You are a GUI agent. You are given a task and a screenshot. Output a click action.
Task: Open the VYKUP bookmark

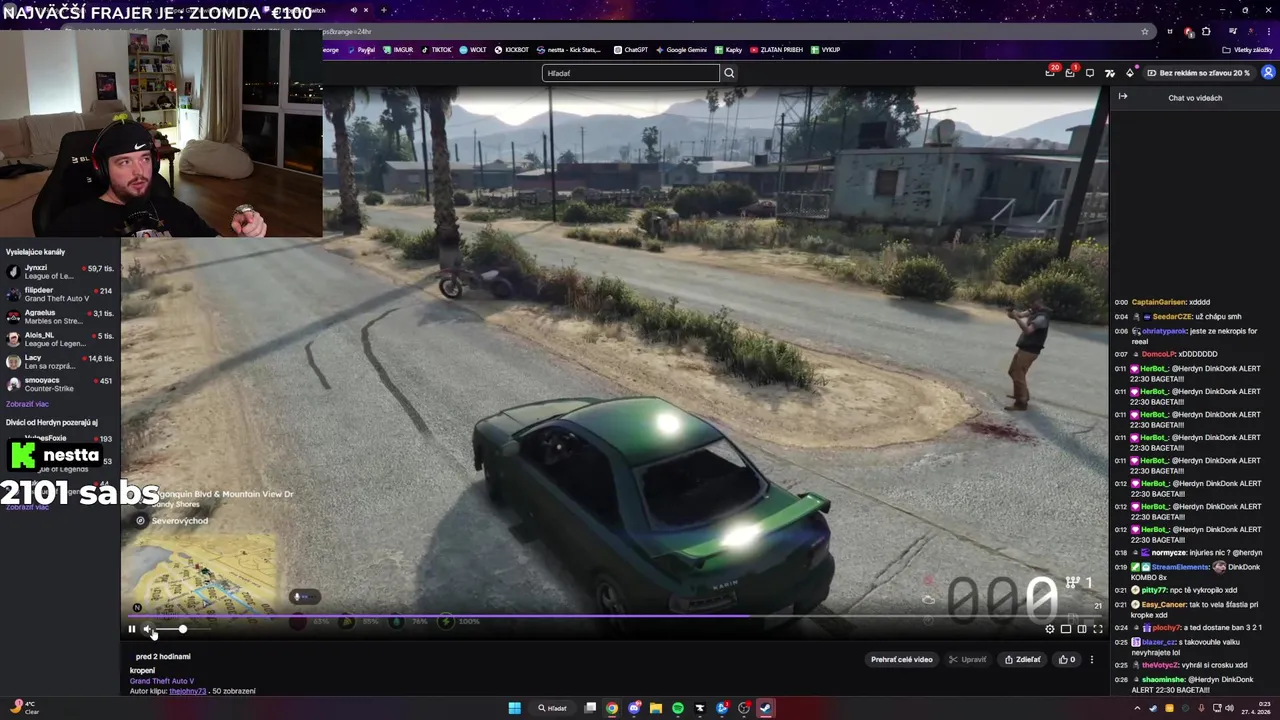pos(826,49)
